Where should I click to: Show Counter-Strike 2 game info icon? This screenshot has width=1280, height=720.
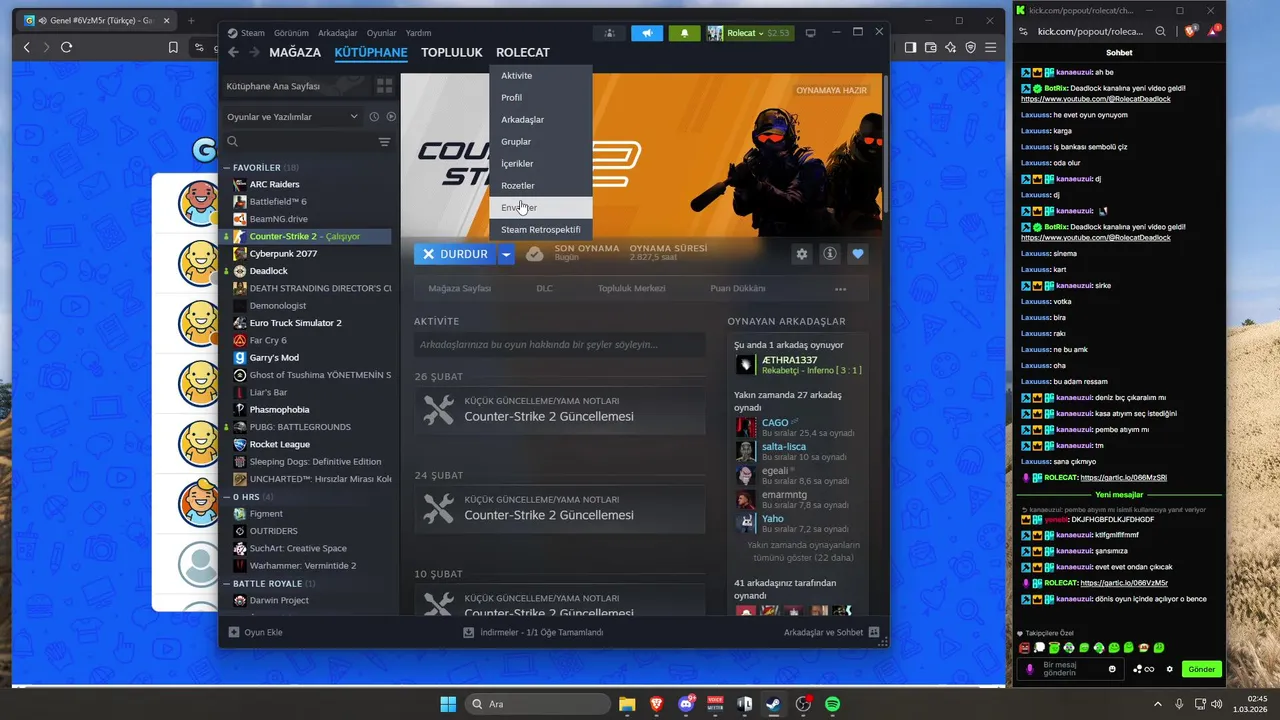[829, 254]
